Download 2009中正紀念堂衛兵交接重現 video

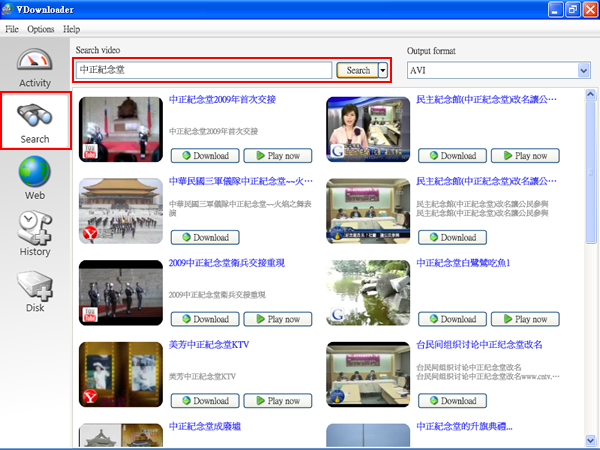click(x=205, y=319)
